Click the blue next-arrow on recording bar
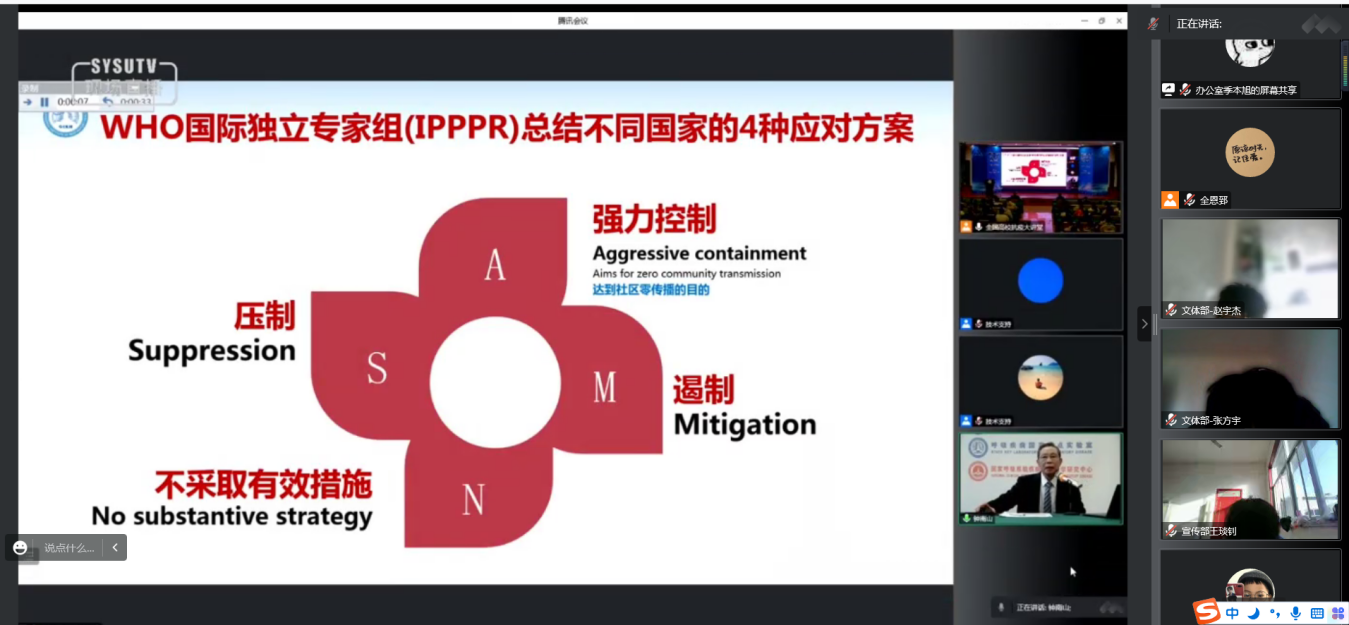 (x=28, y=102)
